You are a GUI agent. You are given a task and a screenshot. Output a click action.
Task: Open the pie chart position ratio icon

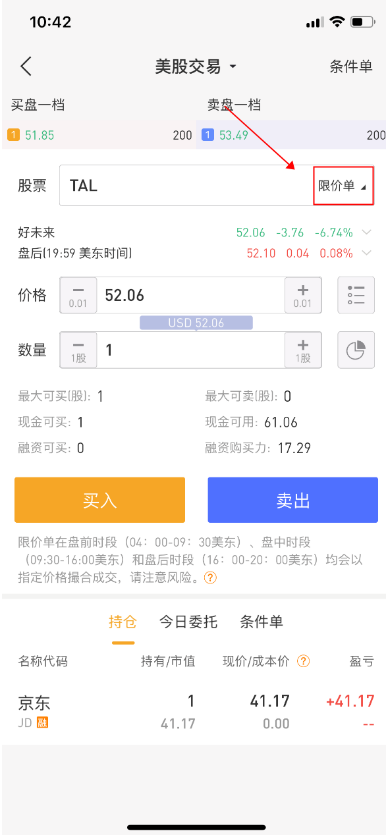[x=356, y=350]
